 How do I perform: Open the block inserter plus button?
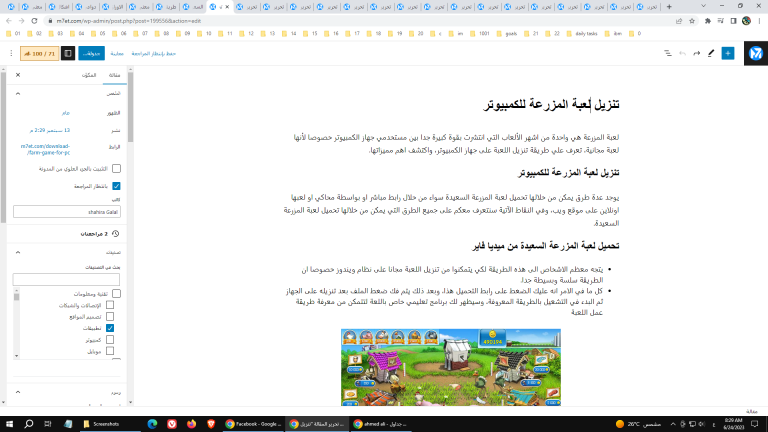tap(728, 53)
